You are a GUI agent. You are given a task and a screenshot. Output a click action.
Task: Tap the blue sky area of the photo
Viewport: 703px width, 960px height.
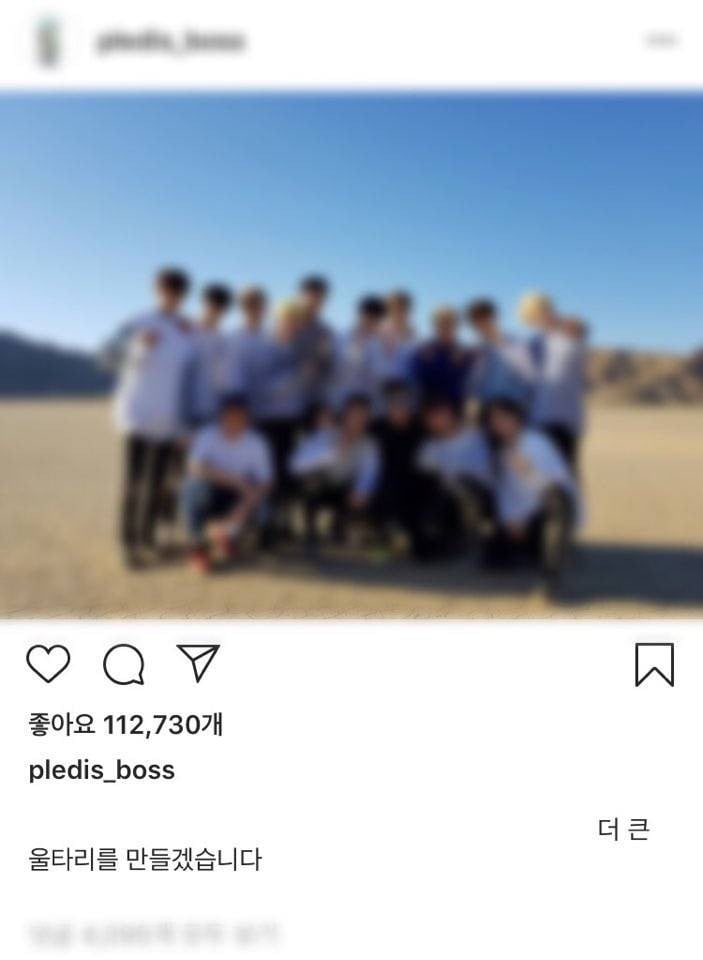(352, 184)
